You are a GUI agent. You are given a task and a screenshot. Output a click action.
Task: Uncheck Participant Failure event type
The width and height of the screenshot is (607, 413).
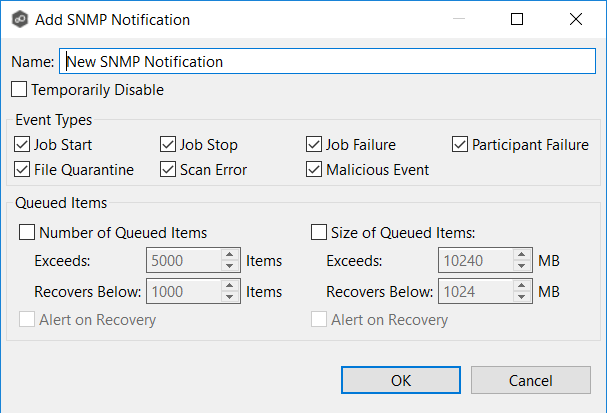pyautogui.click(x=460, y=144)
